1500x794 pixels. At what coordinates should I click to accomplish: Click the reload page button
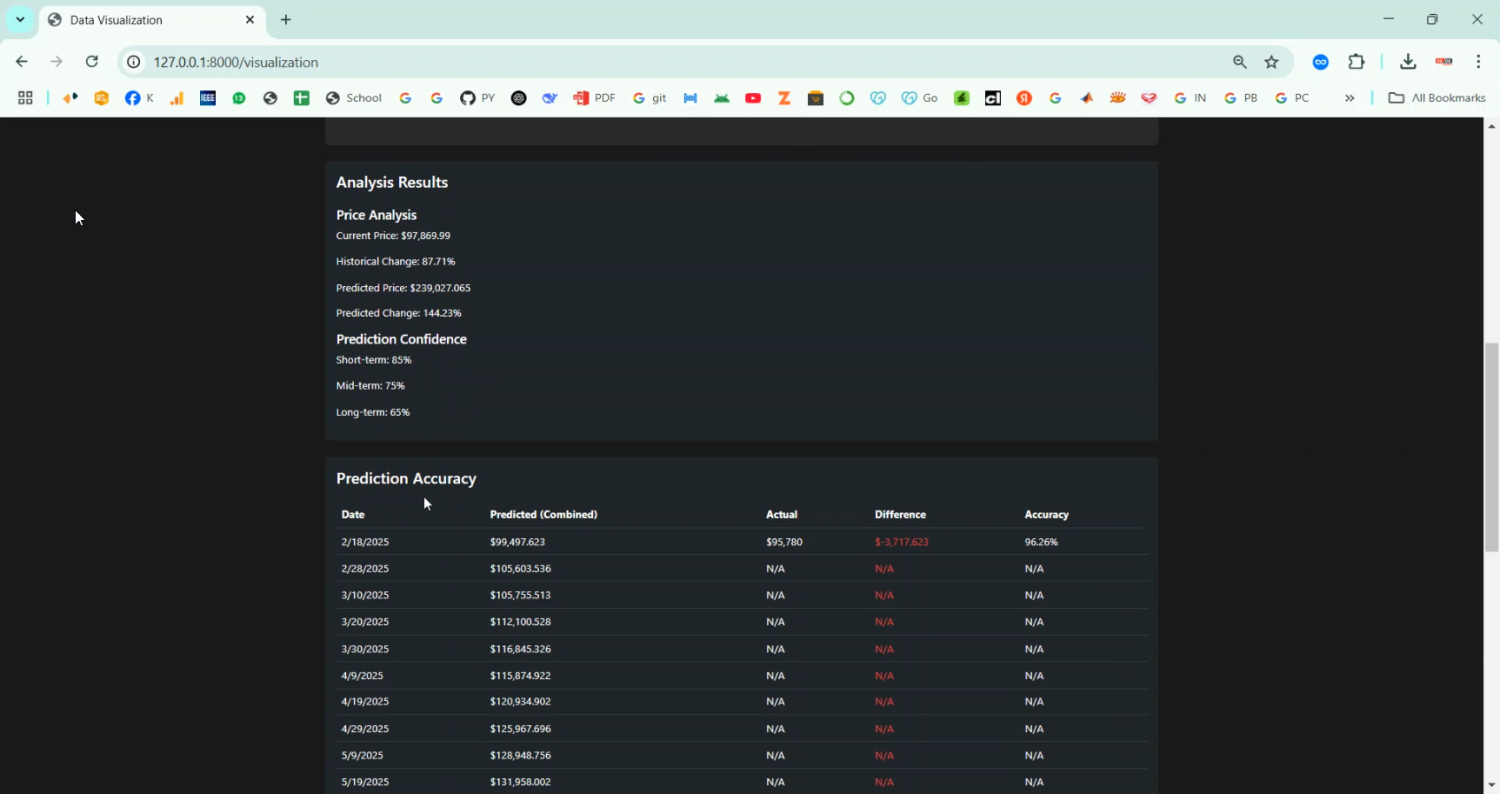point(91,62)
